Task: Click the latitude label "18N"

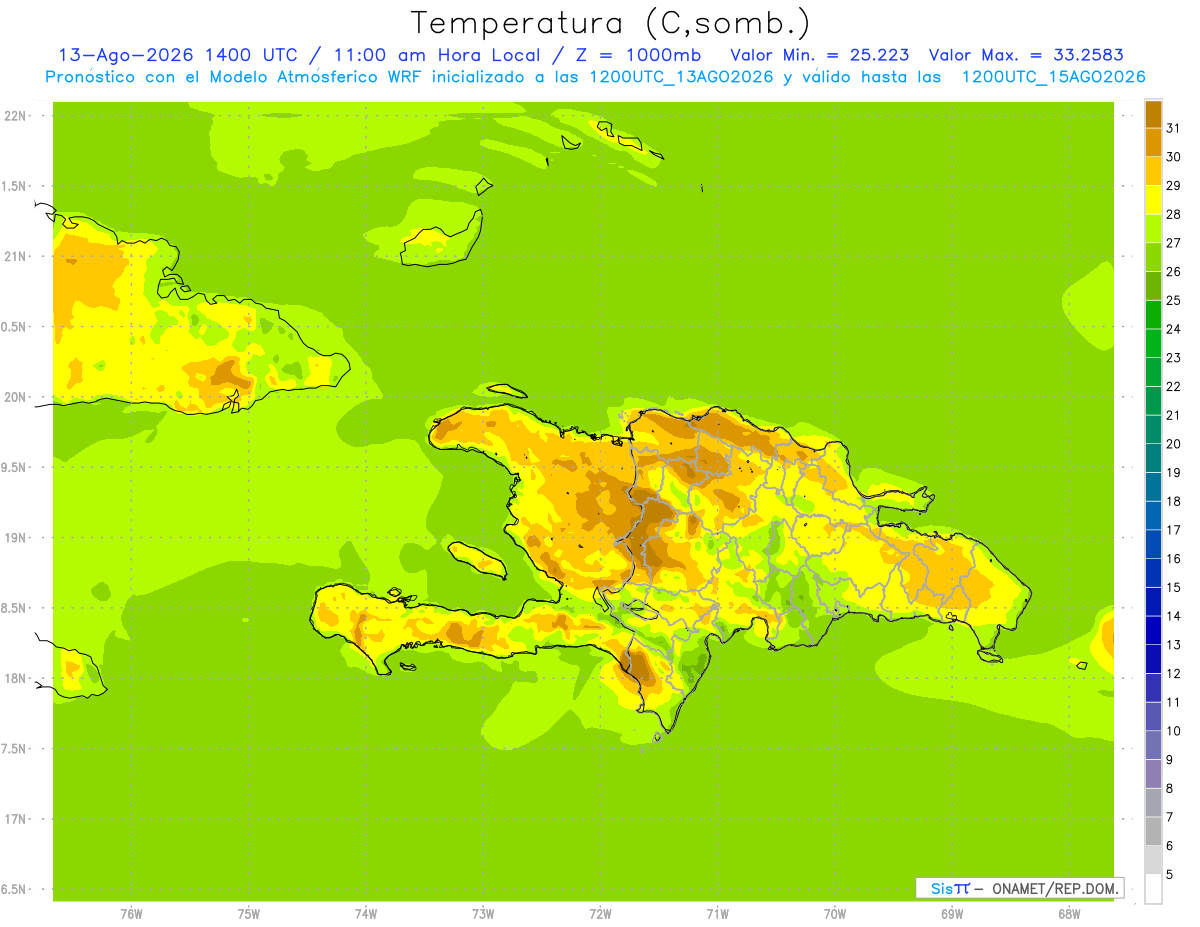Action: (x=16, y=678)
